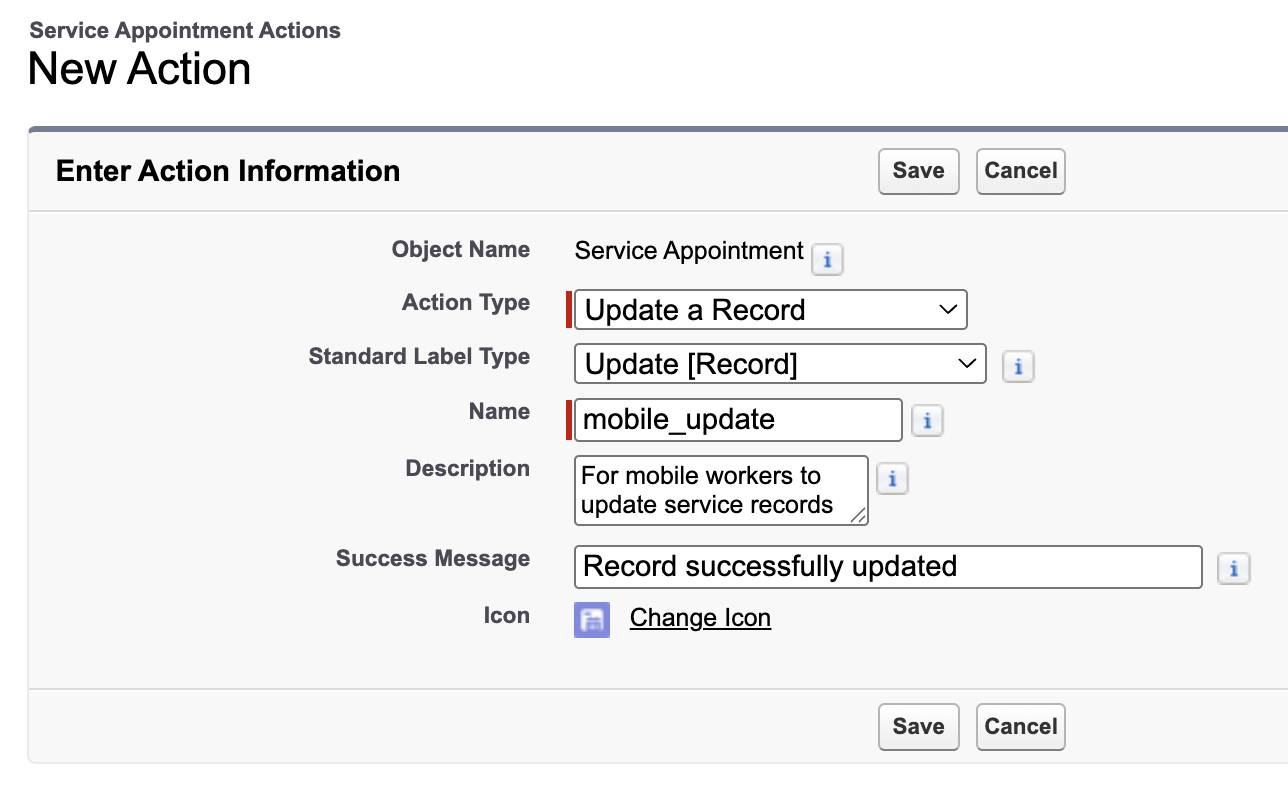Click the Icon field label

tap(506, 615)
